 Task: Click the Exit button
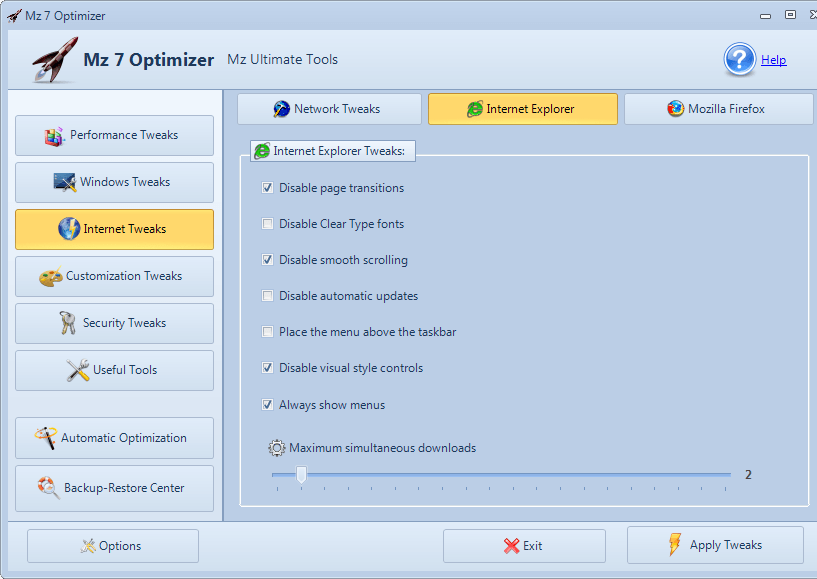coord(524,546)
